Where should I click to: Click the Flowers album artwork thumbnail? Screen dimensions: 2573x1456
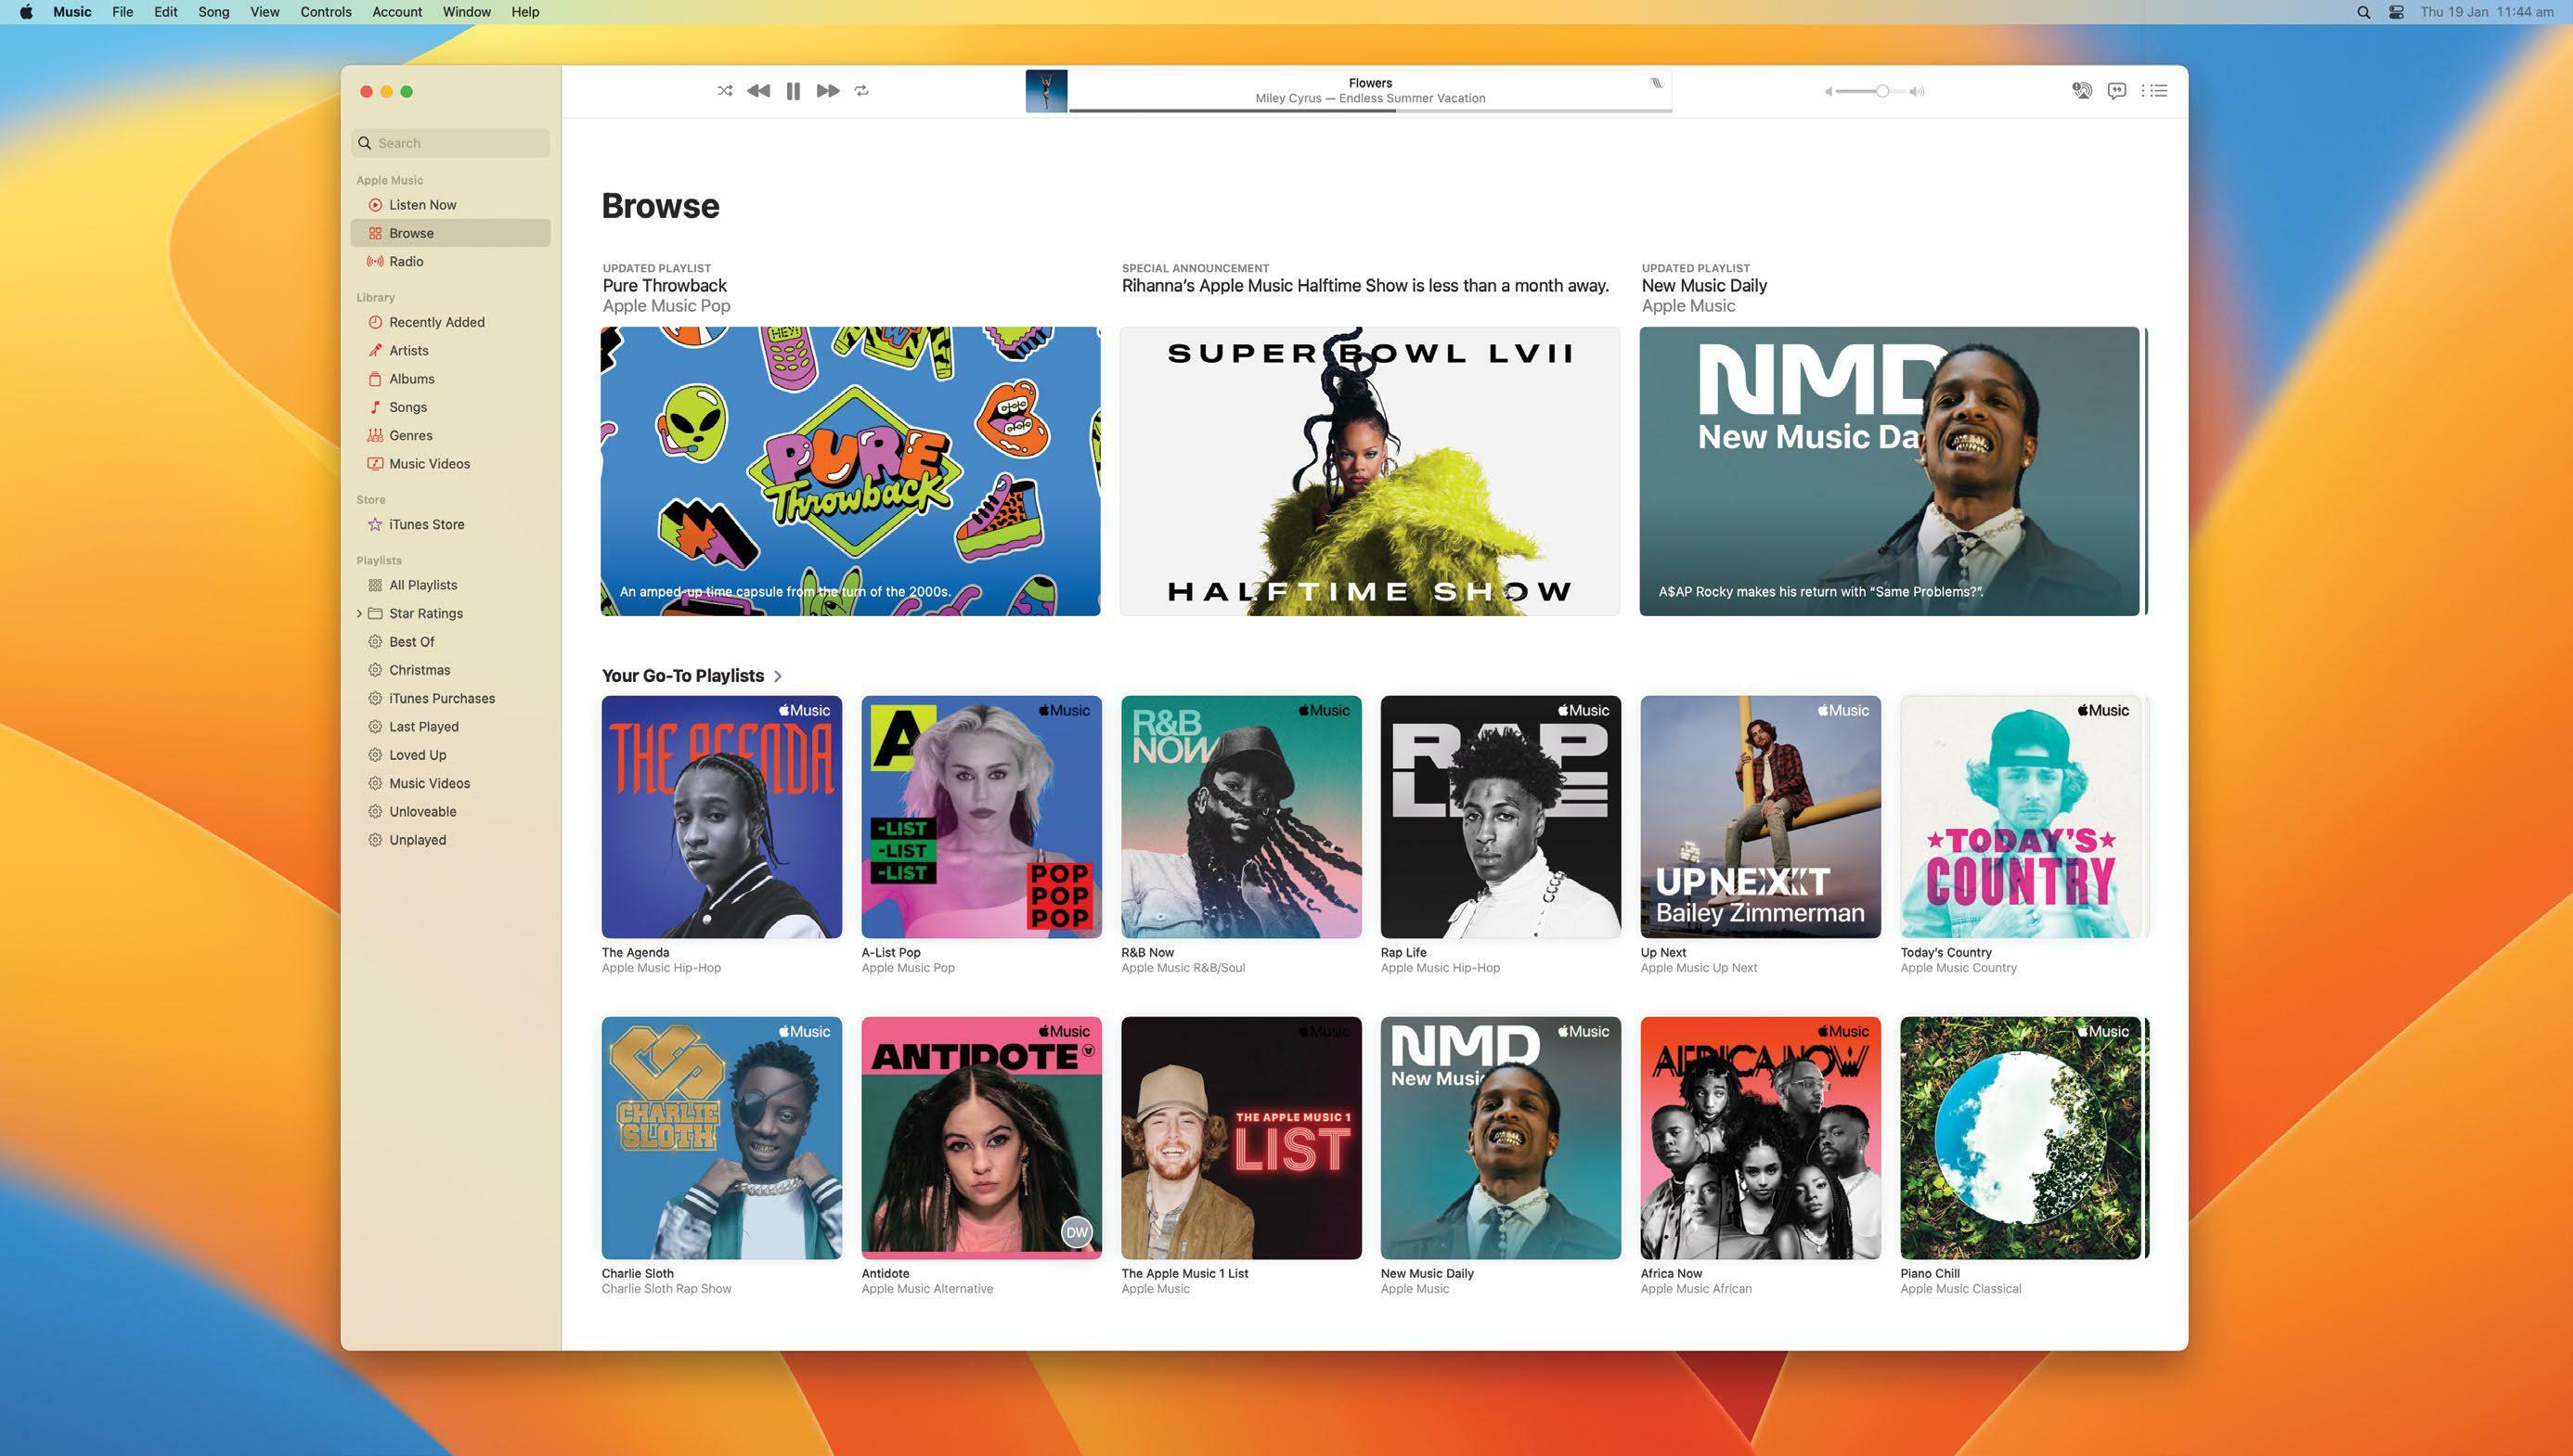(1046, 91)
